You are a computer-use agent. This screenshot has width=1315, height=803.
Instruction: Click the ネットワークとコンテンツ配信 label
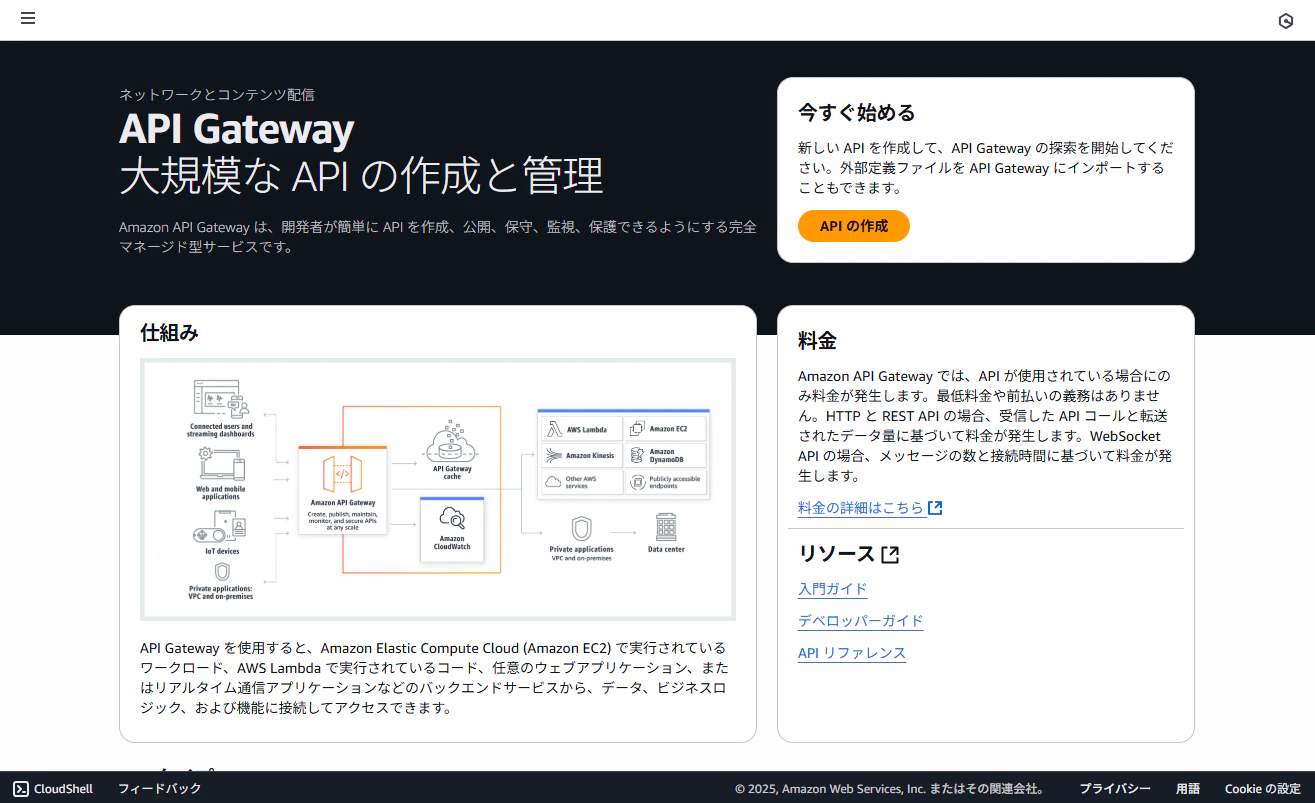point(217,95)
